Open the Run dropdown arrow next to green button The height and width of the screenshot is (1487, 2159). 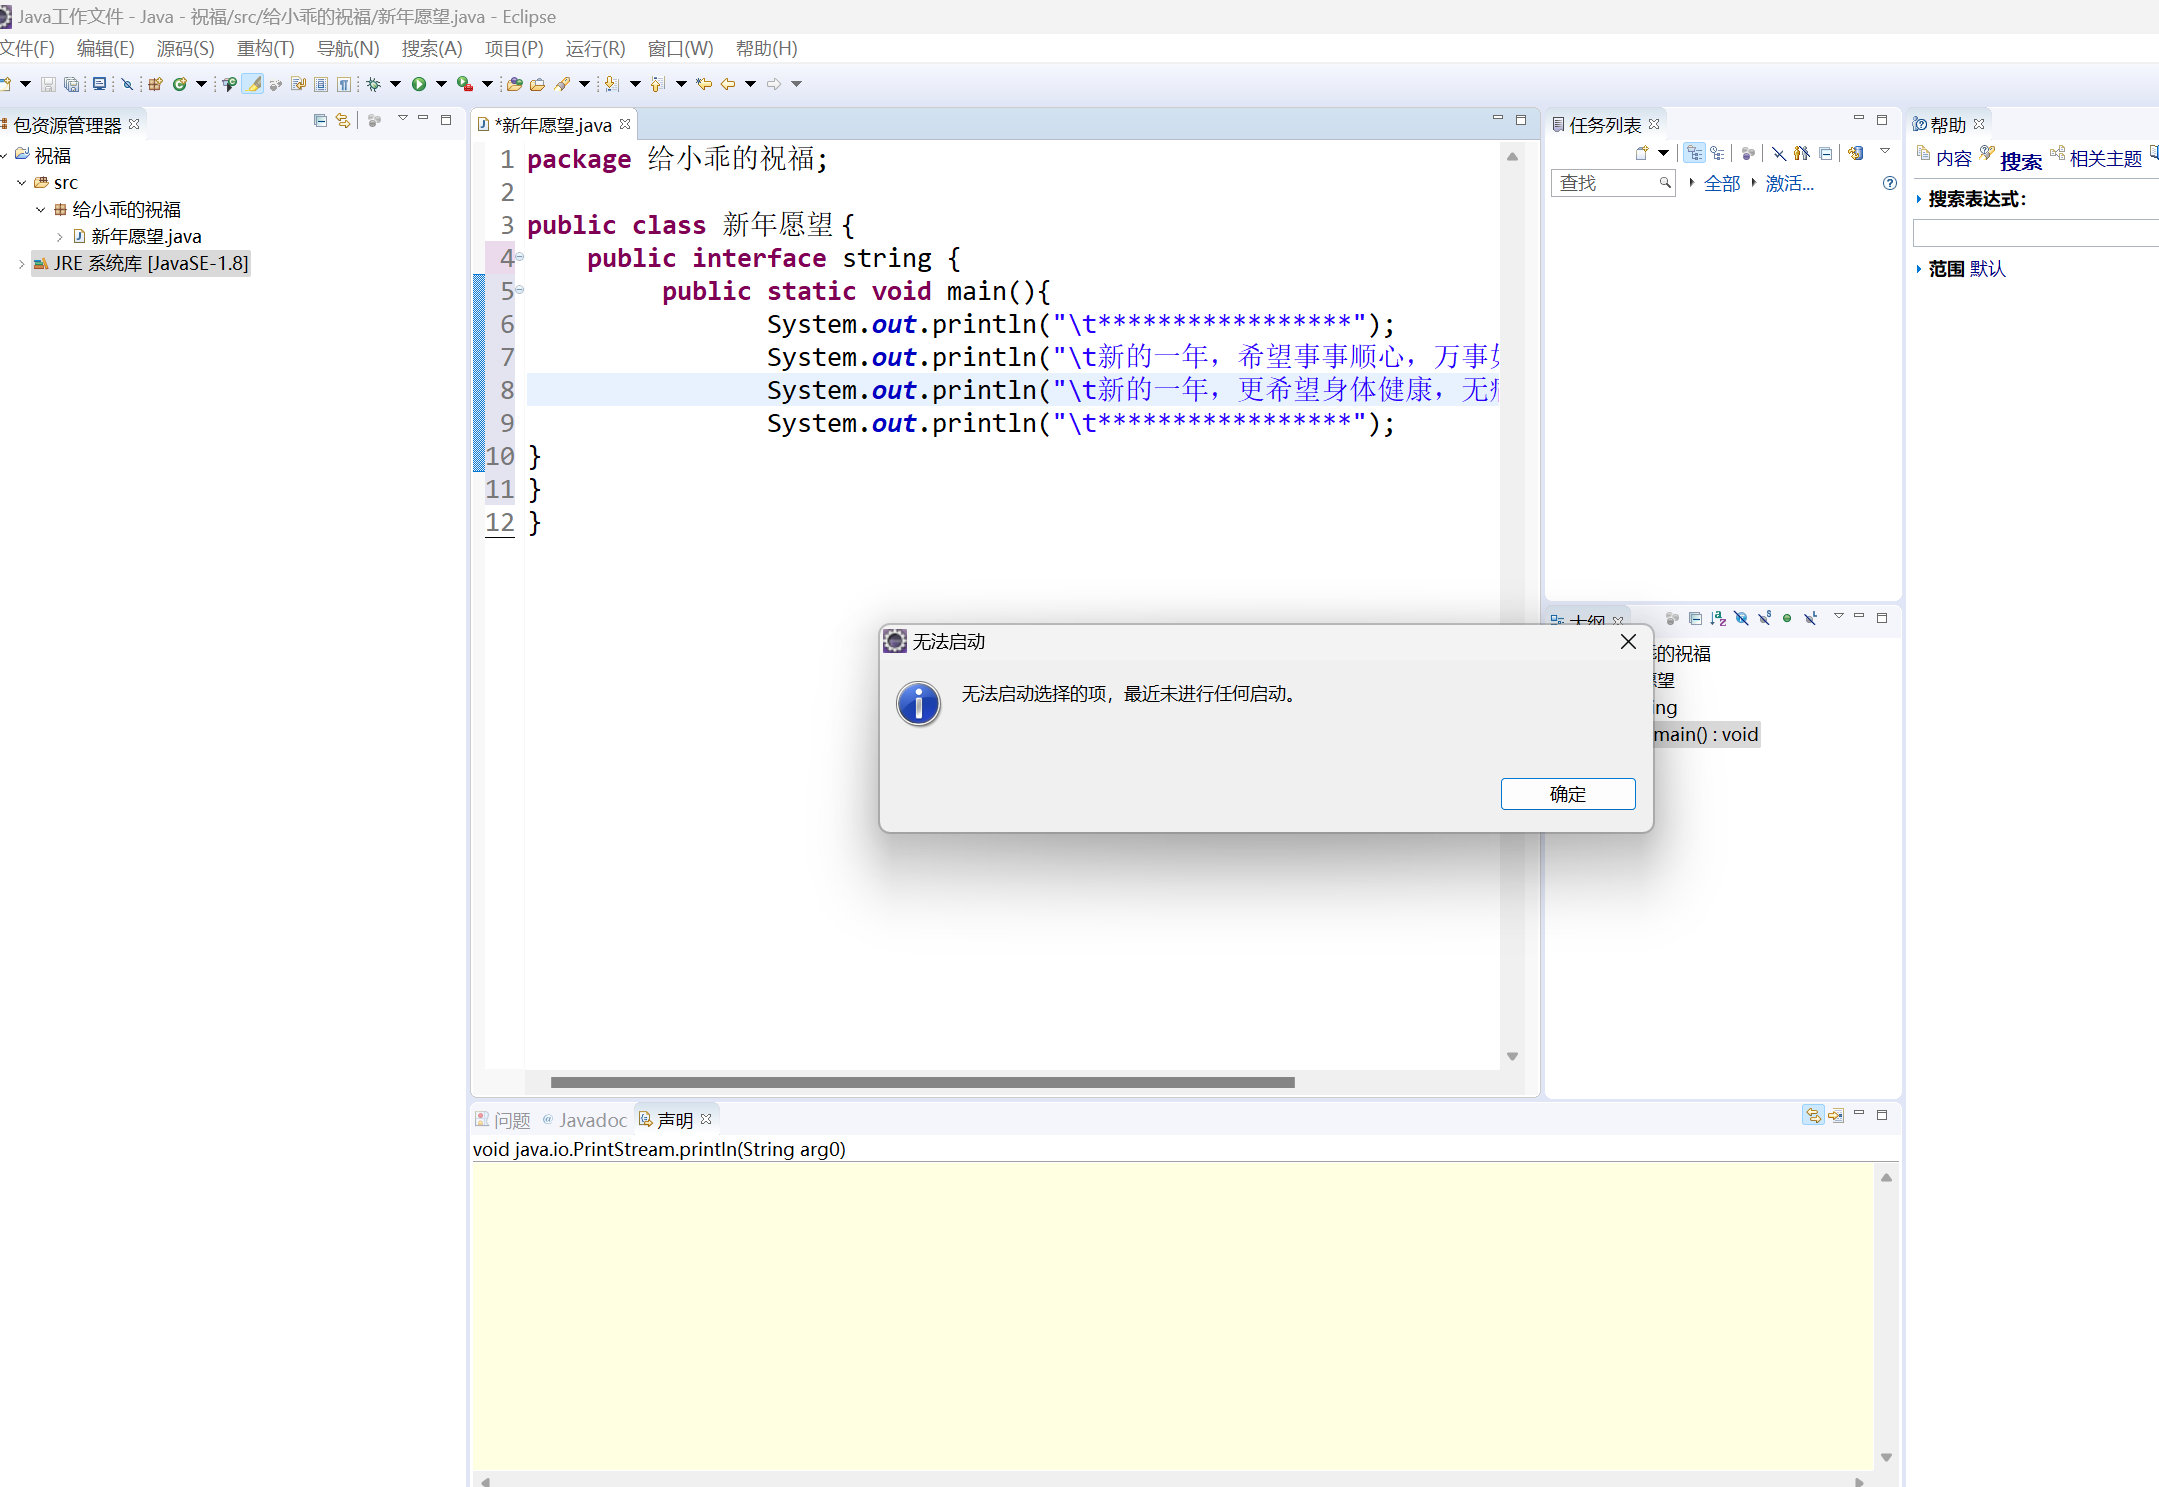point(441,84)
